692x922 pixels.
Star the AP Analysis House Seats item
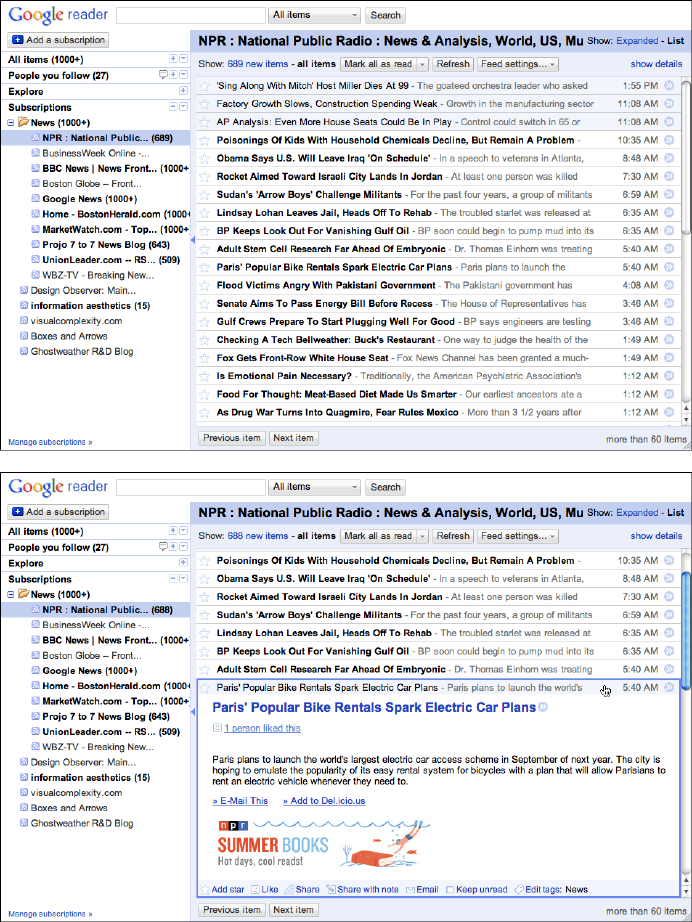tap(204, 122)
